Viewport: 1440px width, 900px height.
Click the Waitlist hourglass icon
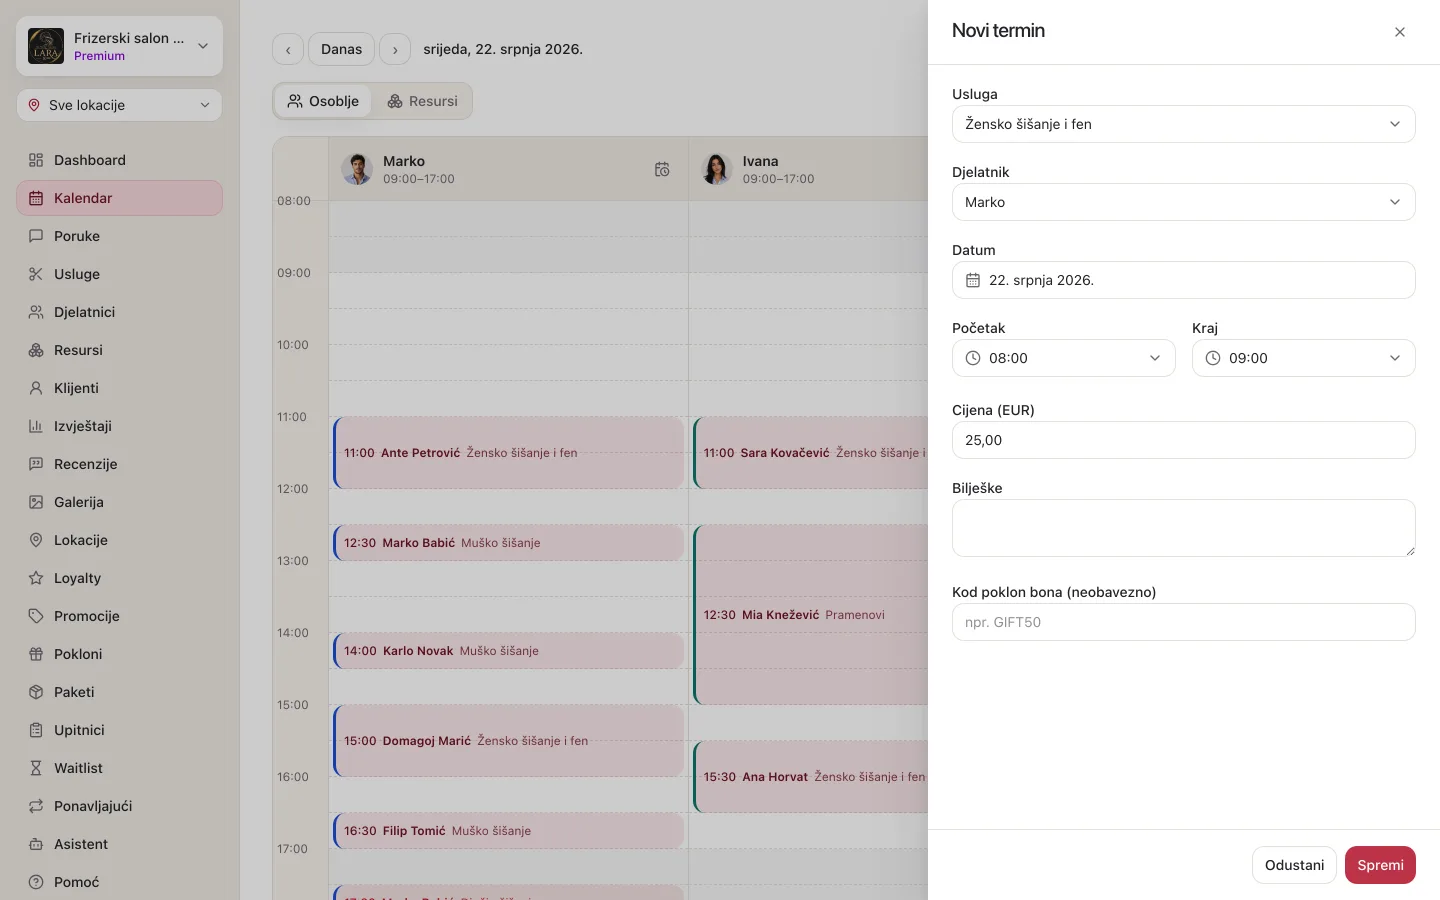click(36, 768)
